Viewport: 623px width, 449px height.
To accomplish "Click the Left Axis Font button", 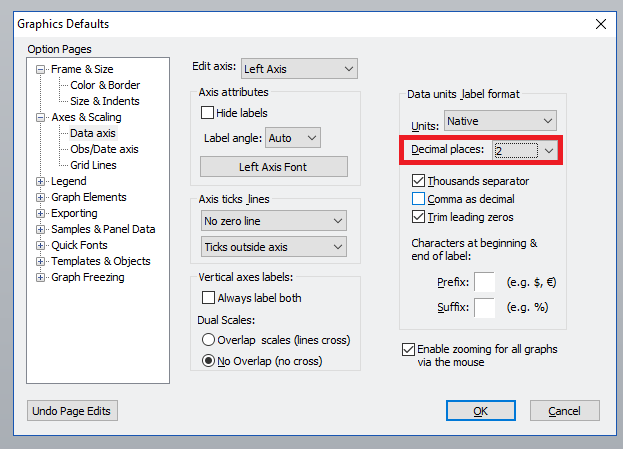I will 273,167.
